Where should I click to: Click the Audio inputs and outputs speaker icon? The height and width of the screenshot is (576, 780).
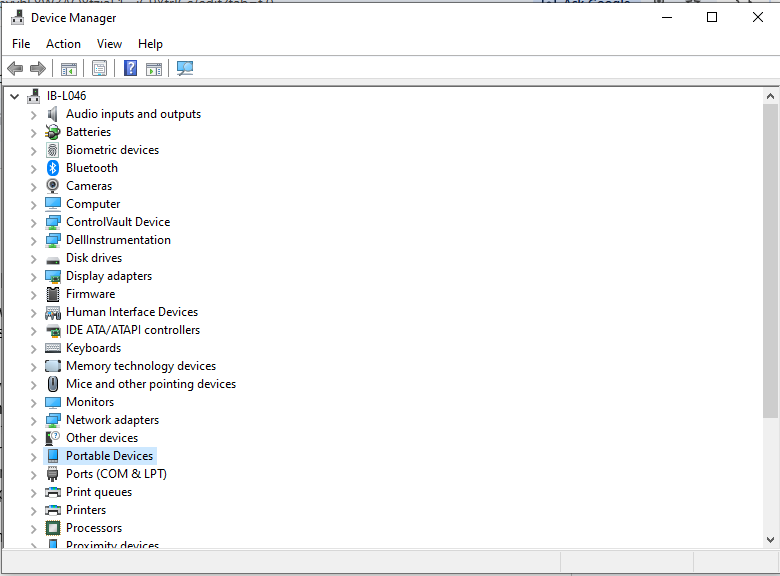[x=53, y=114]
